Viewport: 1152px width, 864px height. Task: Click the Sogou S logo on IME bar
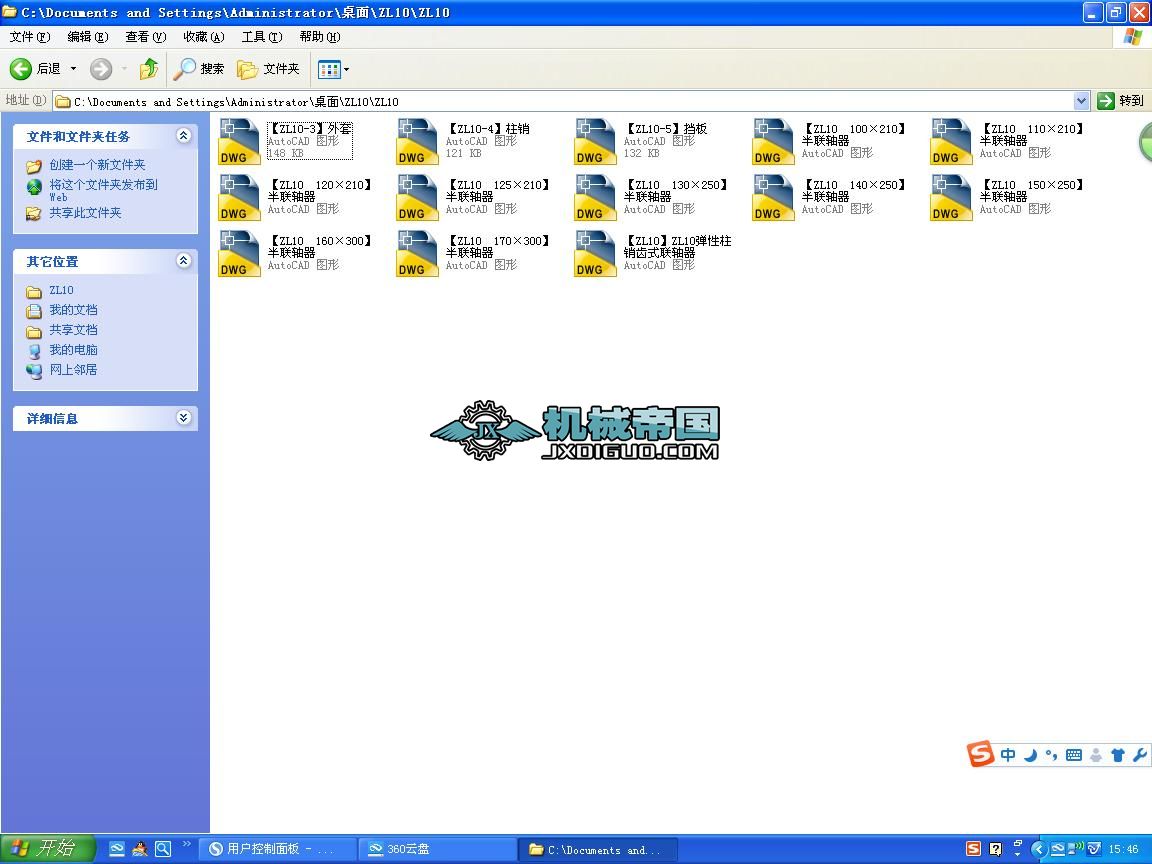click(x=981, y=754)
